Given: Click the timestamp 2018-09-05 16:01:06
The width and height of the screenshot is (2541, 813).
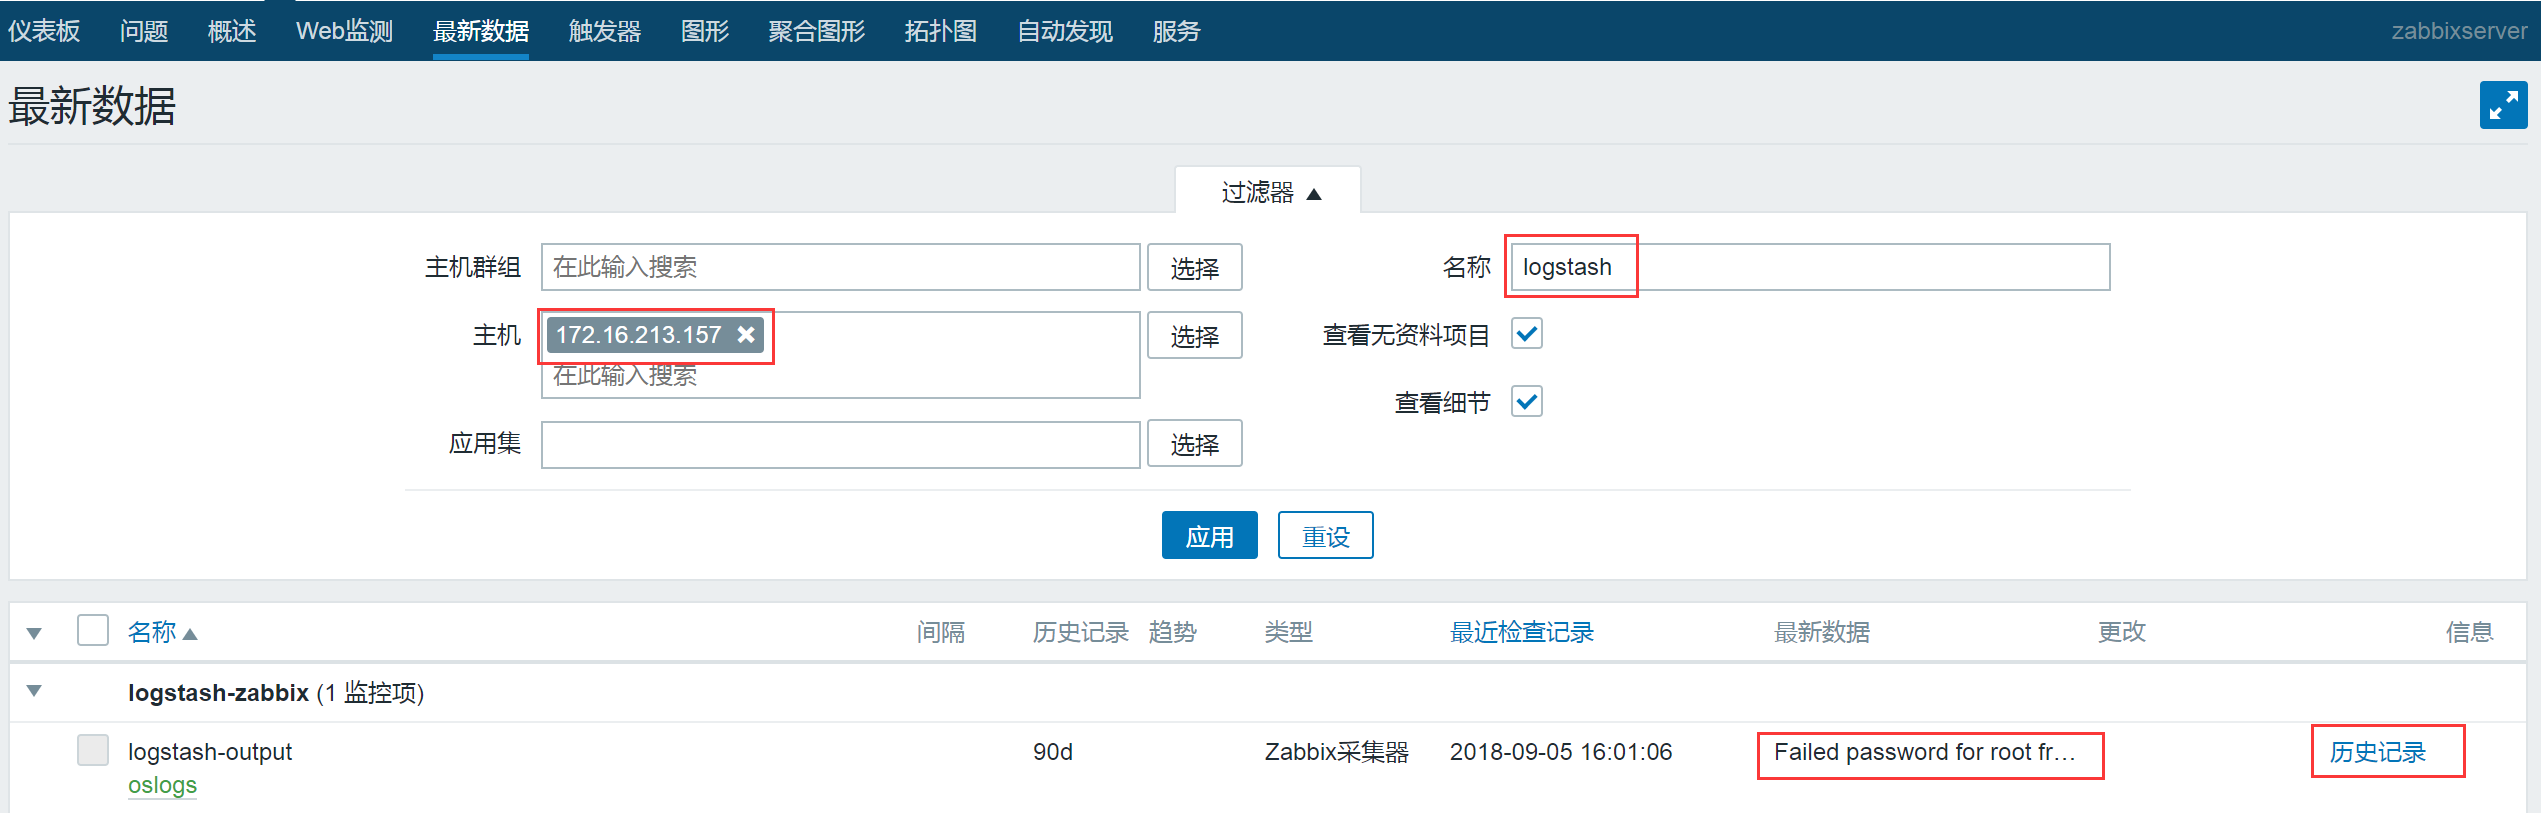Looking at the screenshot, I should tap(1561, 752).
